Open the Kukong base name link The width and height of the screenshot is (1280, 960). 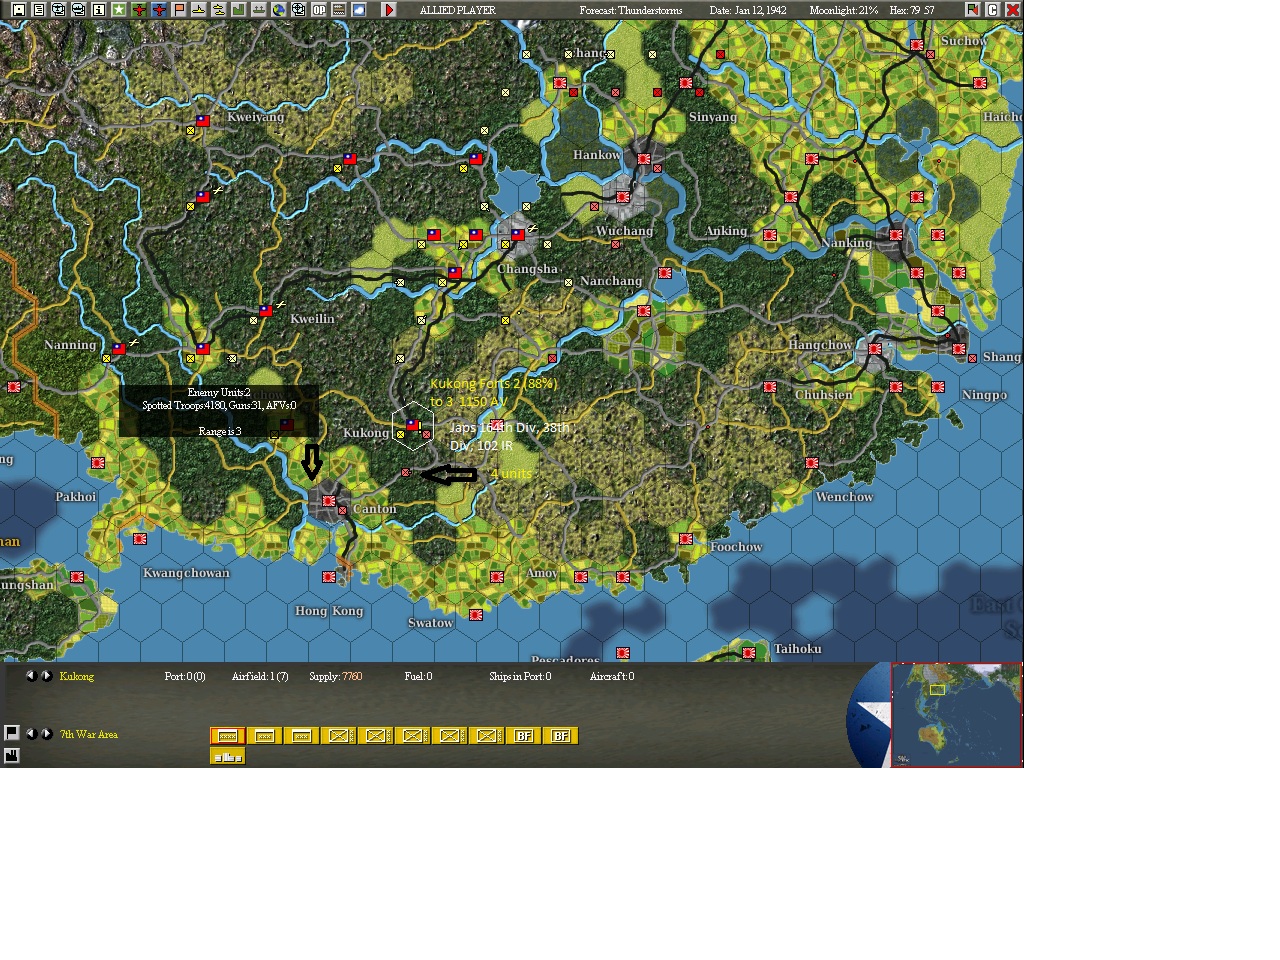77,677
